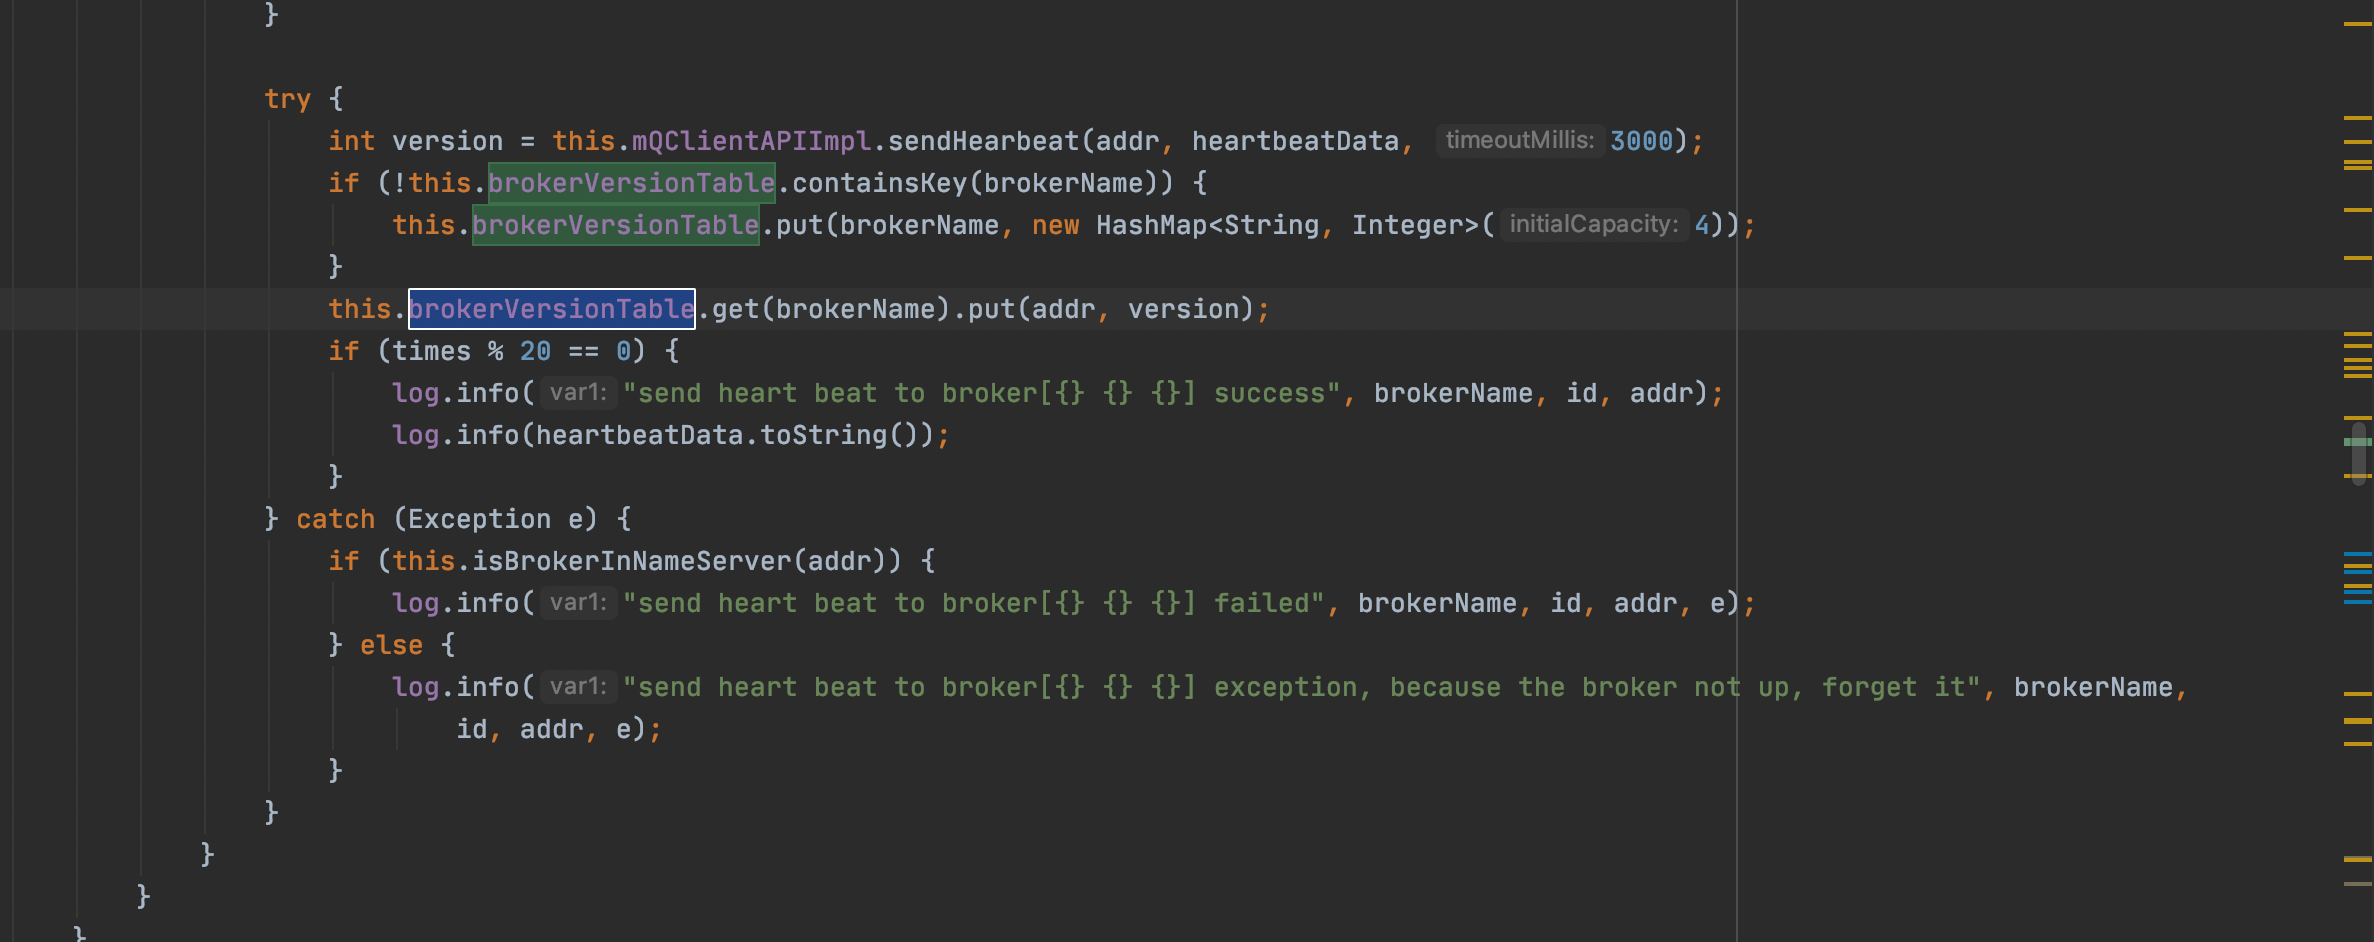Click the "catch" keyword

click(x=335, y=519)
